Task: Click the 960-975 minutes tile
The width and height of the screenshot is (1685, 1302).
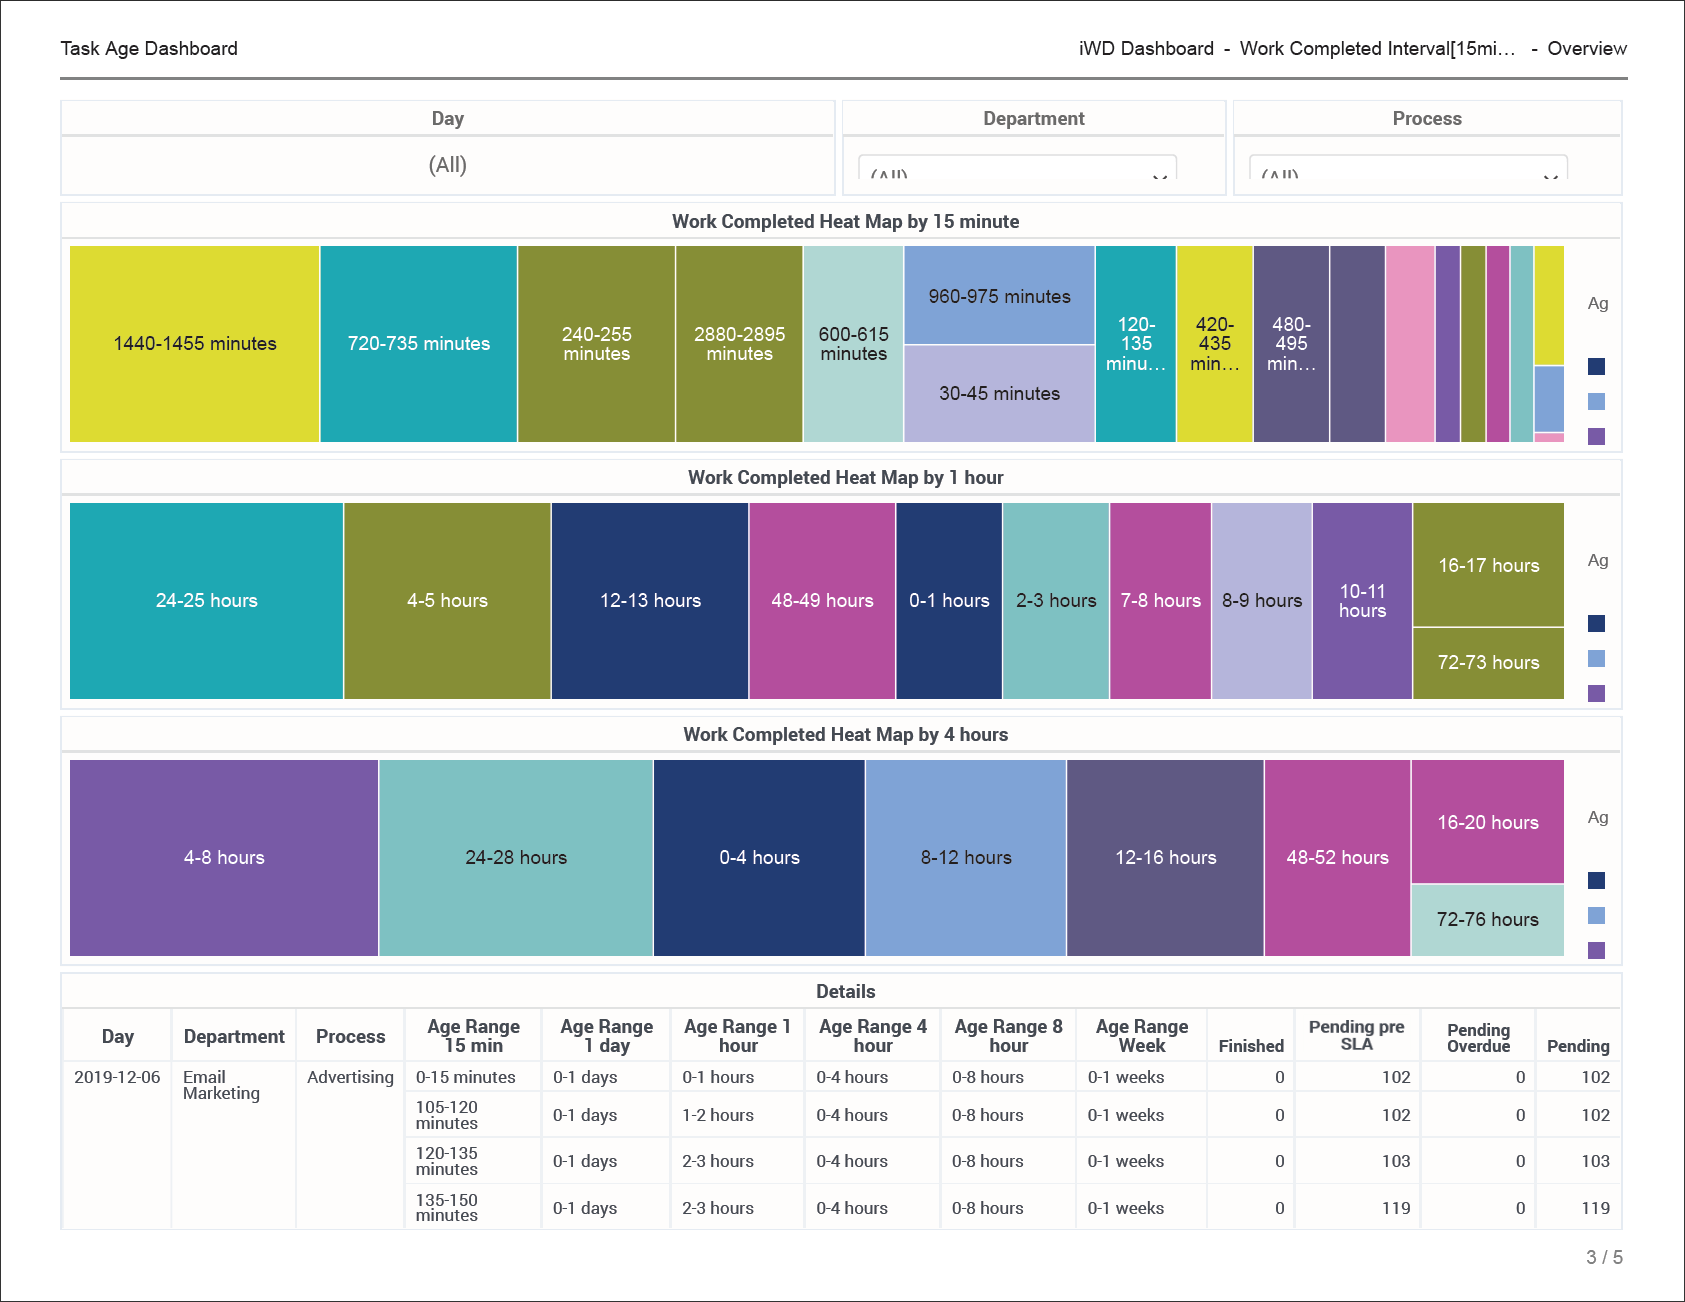Action: click(x=998, y=296)
